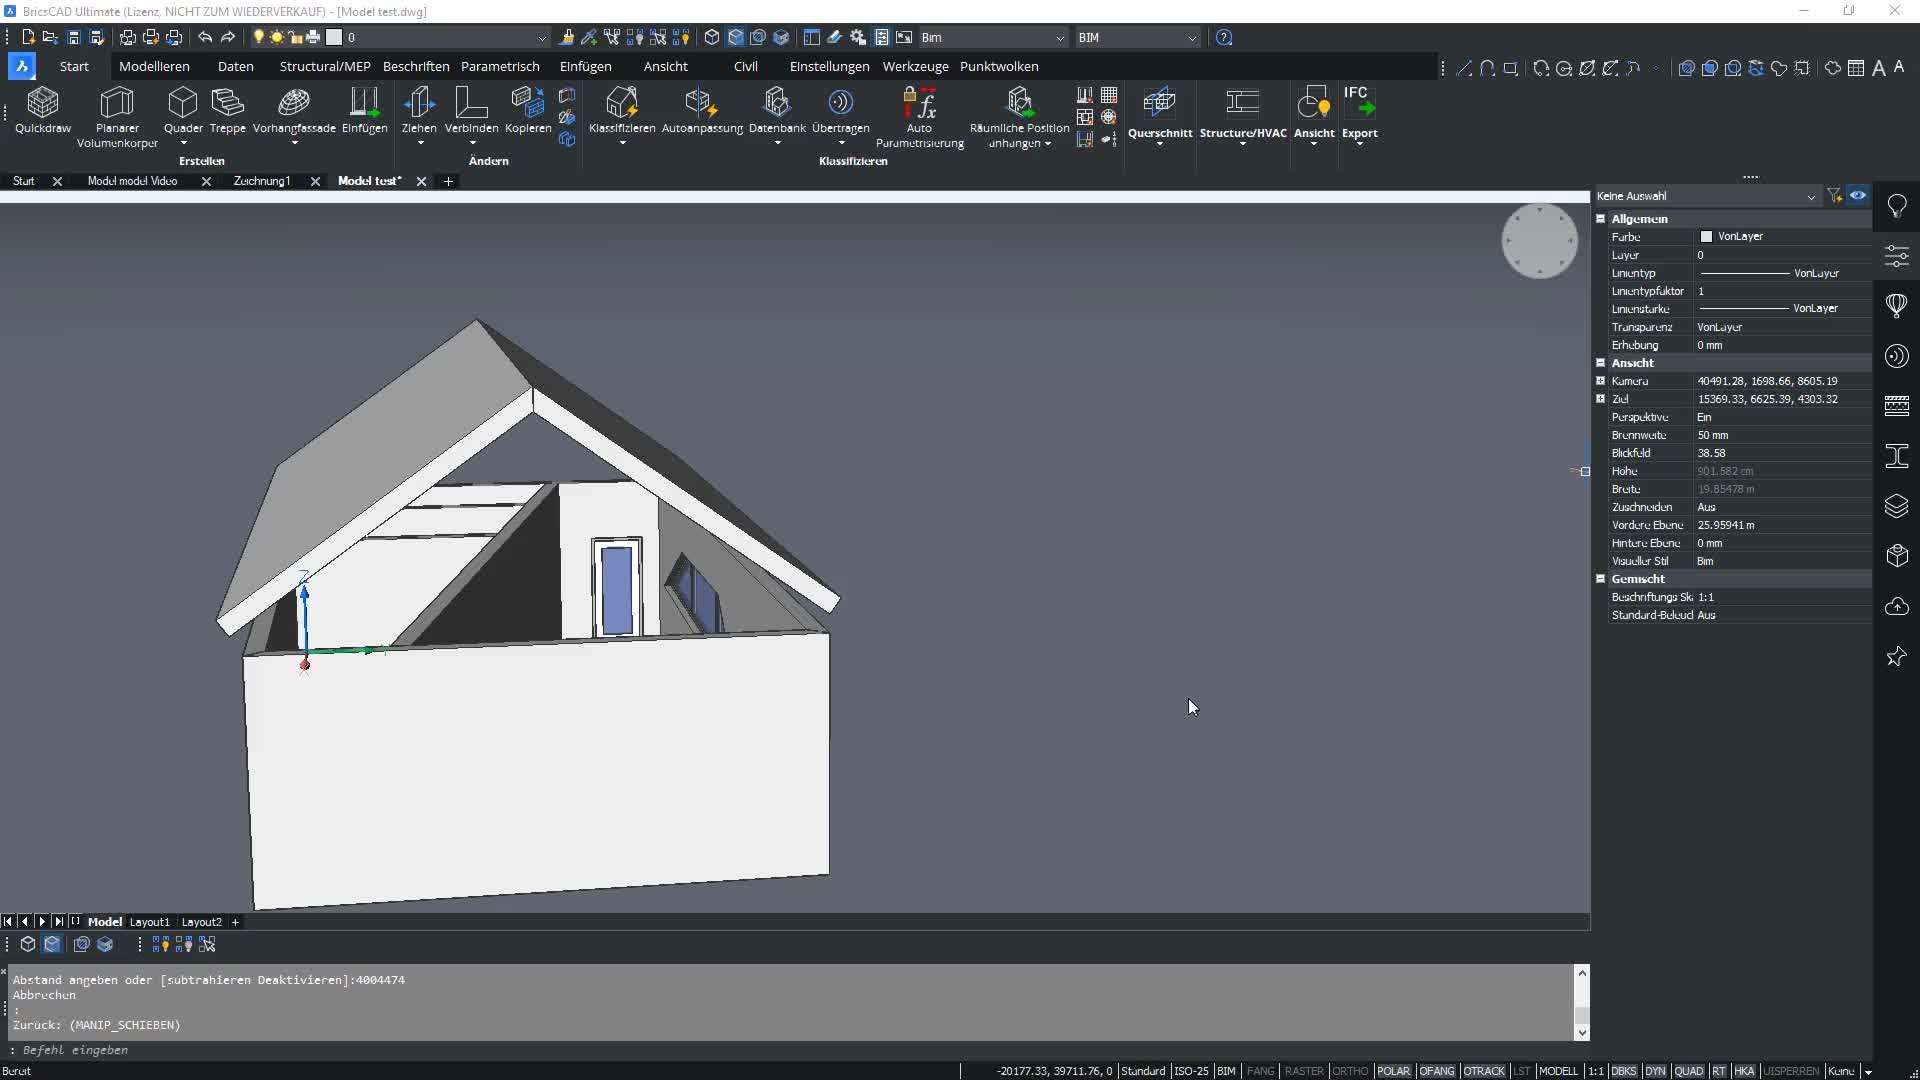Open the Modellieren ribbon tab
The width and height of the screenshot is (1920, 1080).
pos(154,66)
